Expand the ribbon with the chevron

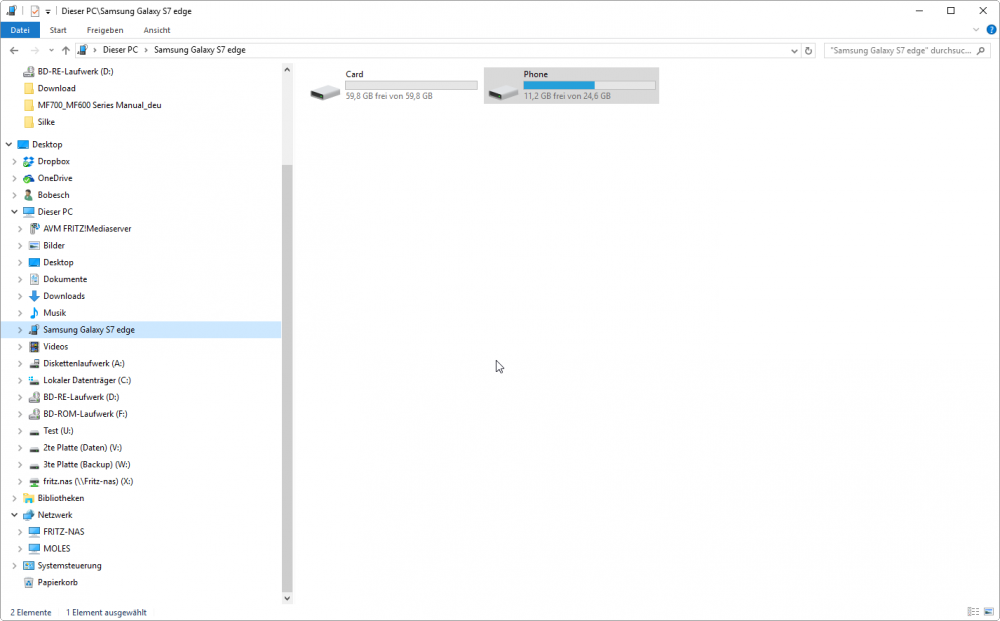tap(976, 30)
